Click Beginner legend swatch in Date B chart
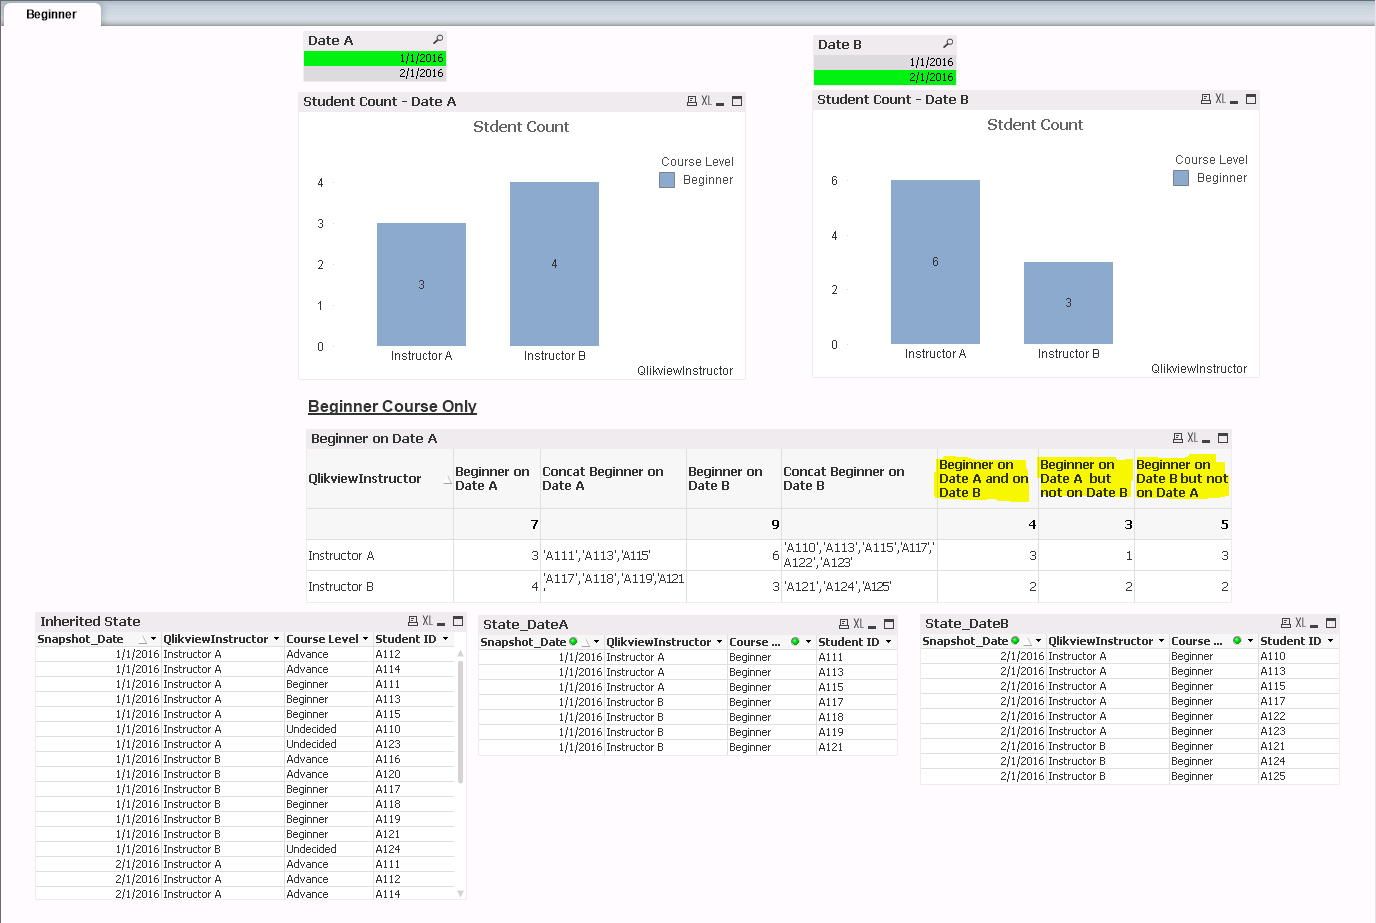 (1181, 178)
